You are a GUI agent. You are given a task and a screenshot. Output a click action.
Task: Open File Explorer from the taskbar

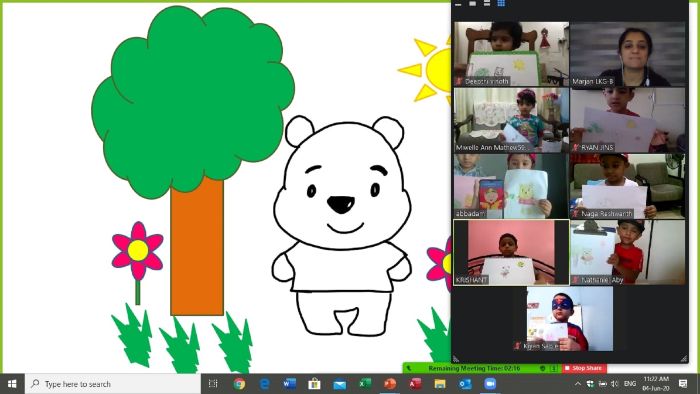tap(440, 384)
